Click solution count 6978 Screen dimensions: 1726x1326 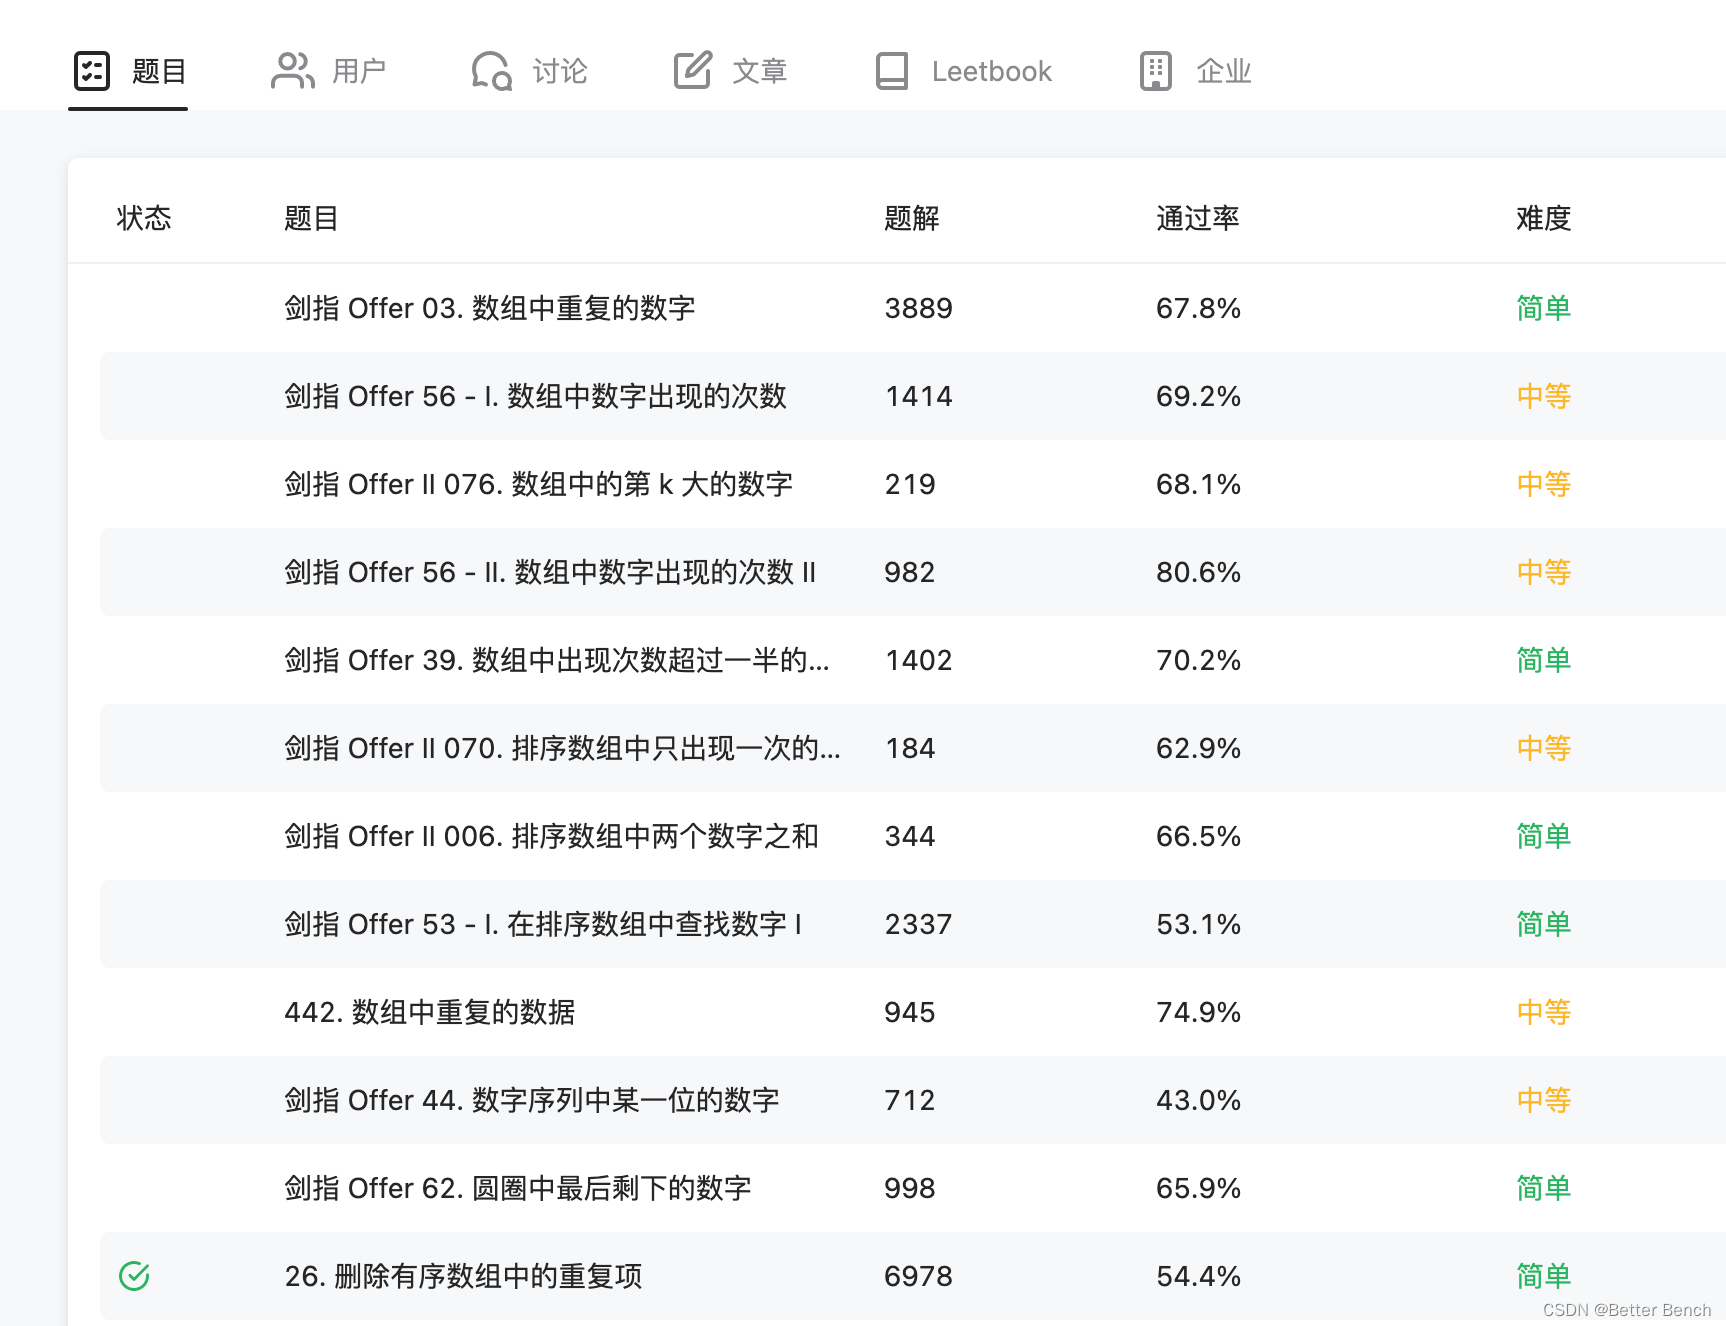(x=919, y=1276)
